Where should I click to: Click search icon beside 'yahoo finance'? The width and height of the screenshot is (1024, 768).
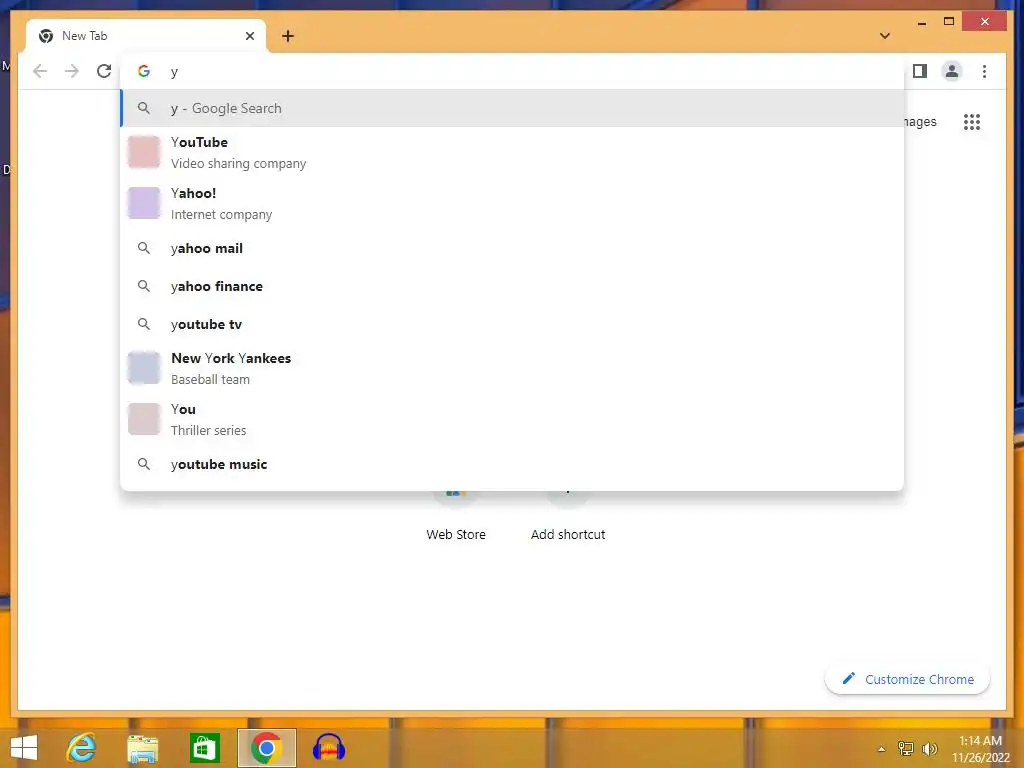144,286
